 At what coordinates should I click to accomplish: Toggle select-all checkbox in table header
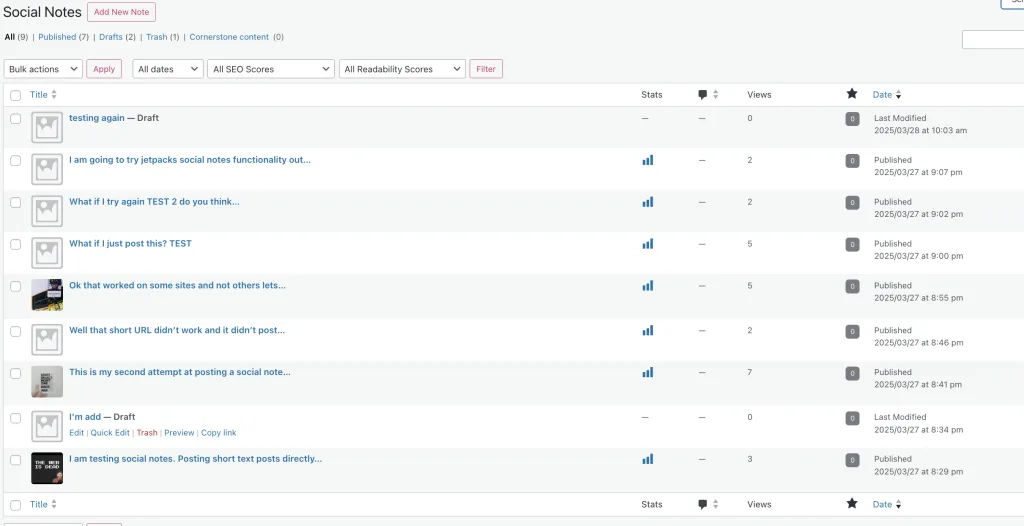(16, 95)
